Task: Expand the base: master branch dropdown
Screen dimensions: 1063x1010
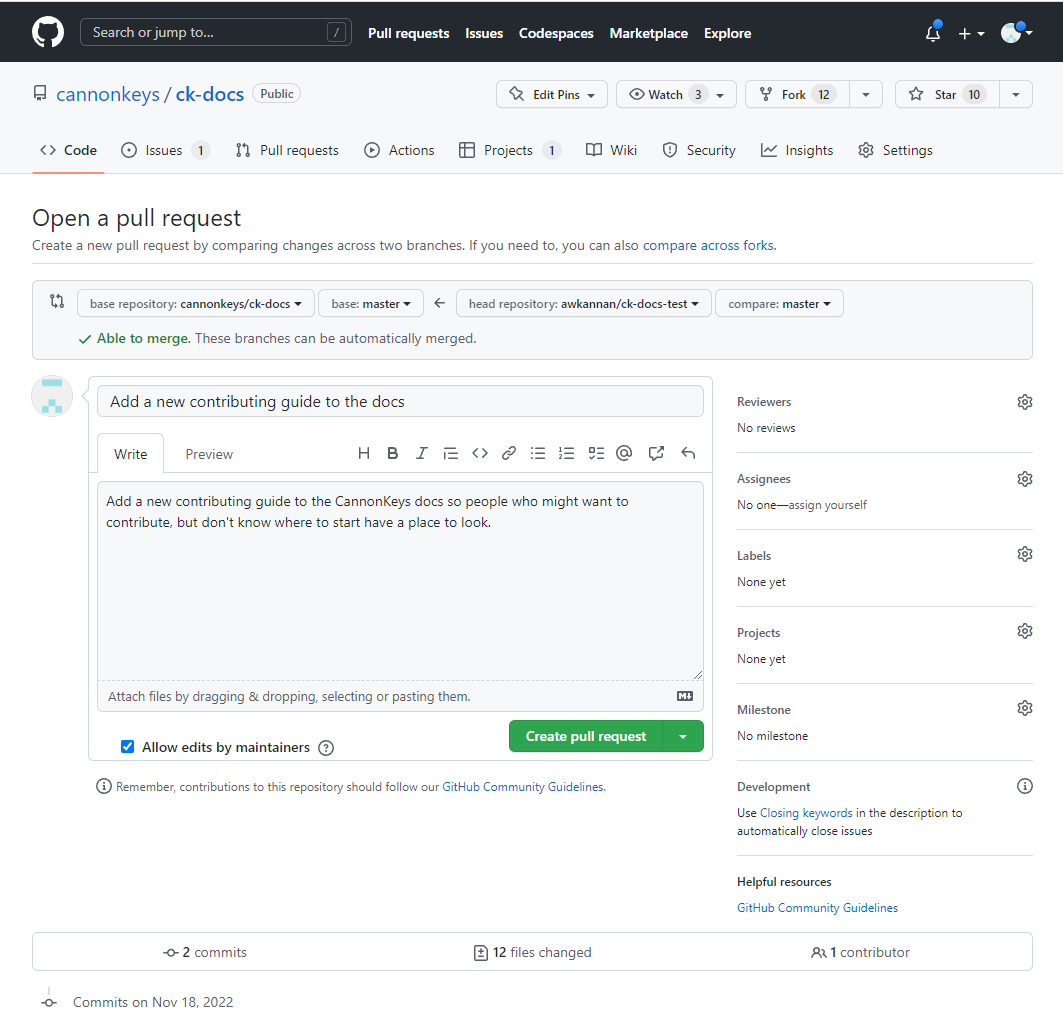Action: [371, 304]
